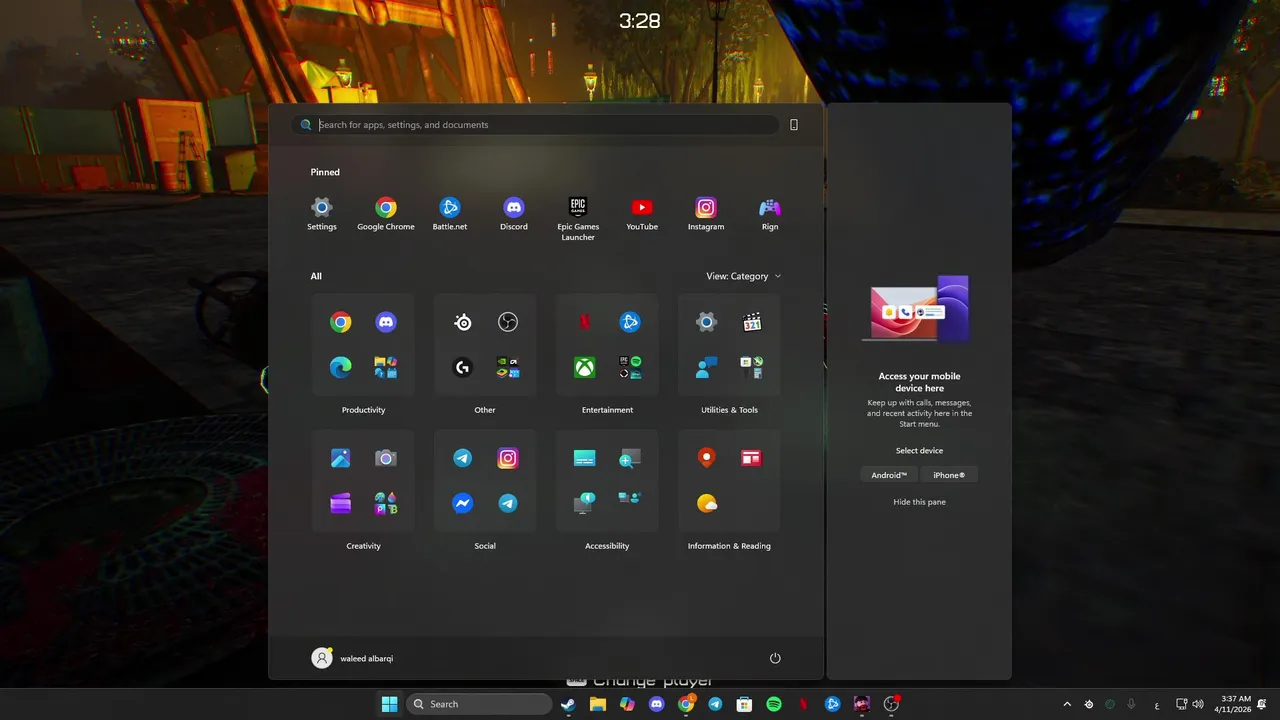Launch Netflix in the Entertainment category

(x=585, y=322)
